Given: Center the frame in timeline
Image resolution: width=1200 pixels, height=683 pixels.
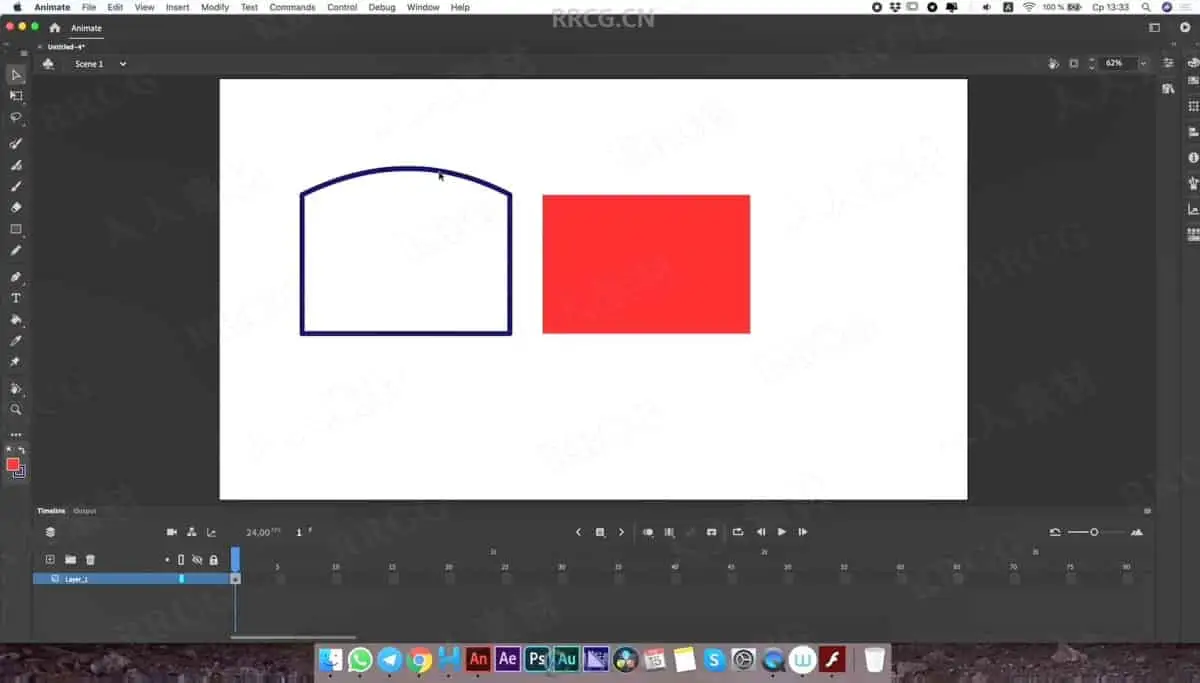Looking at the screenshot, I should click(711, 532).
